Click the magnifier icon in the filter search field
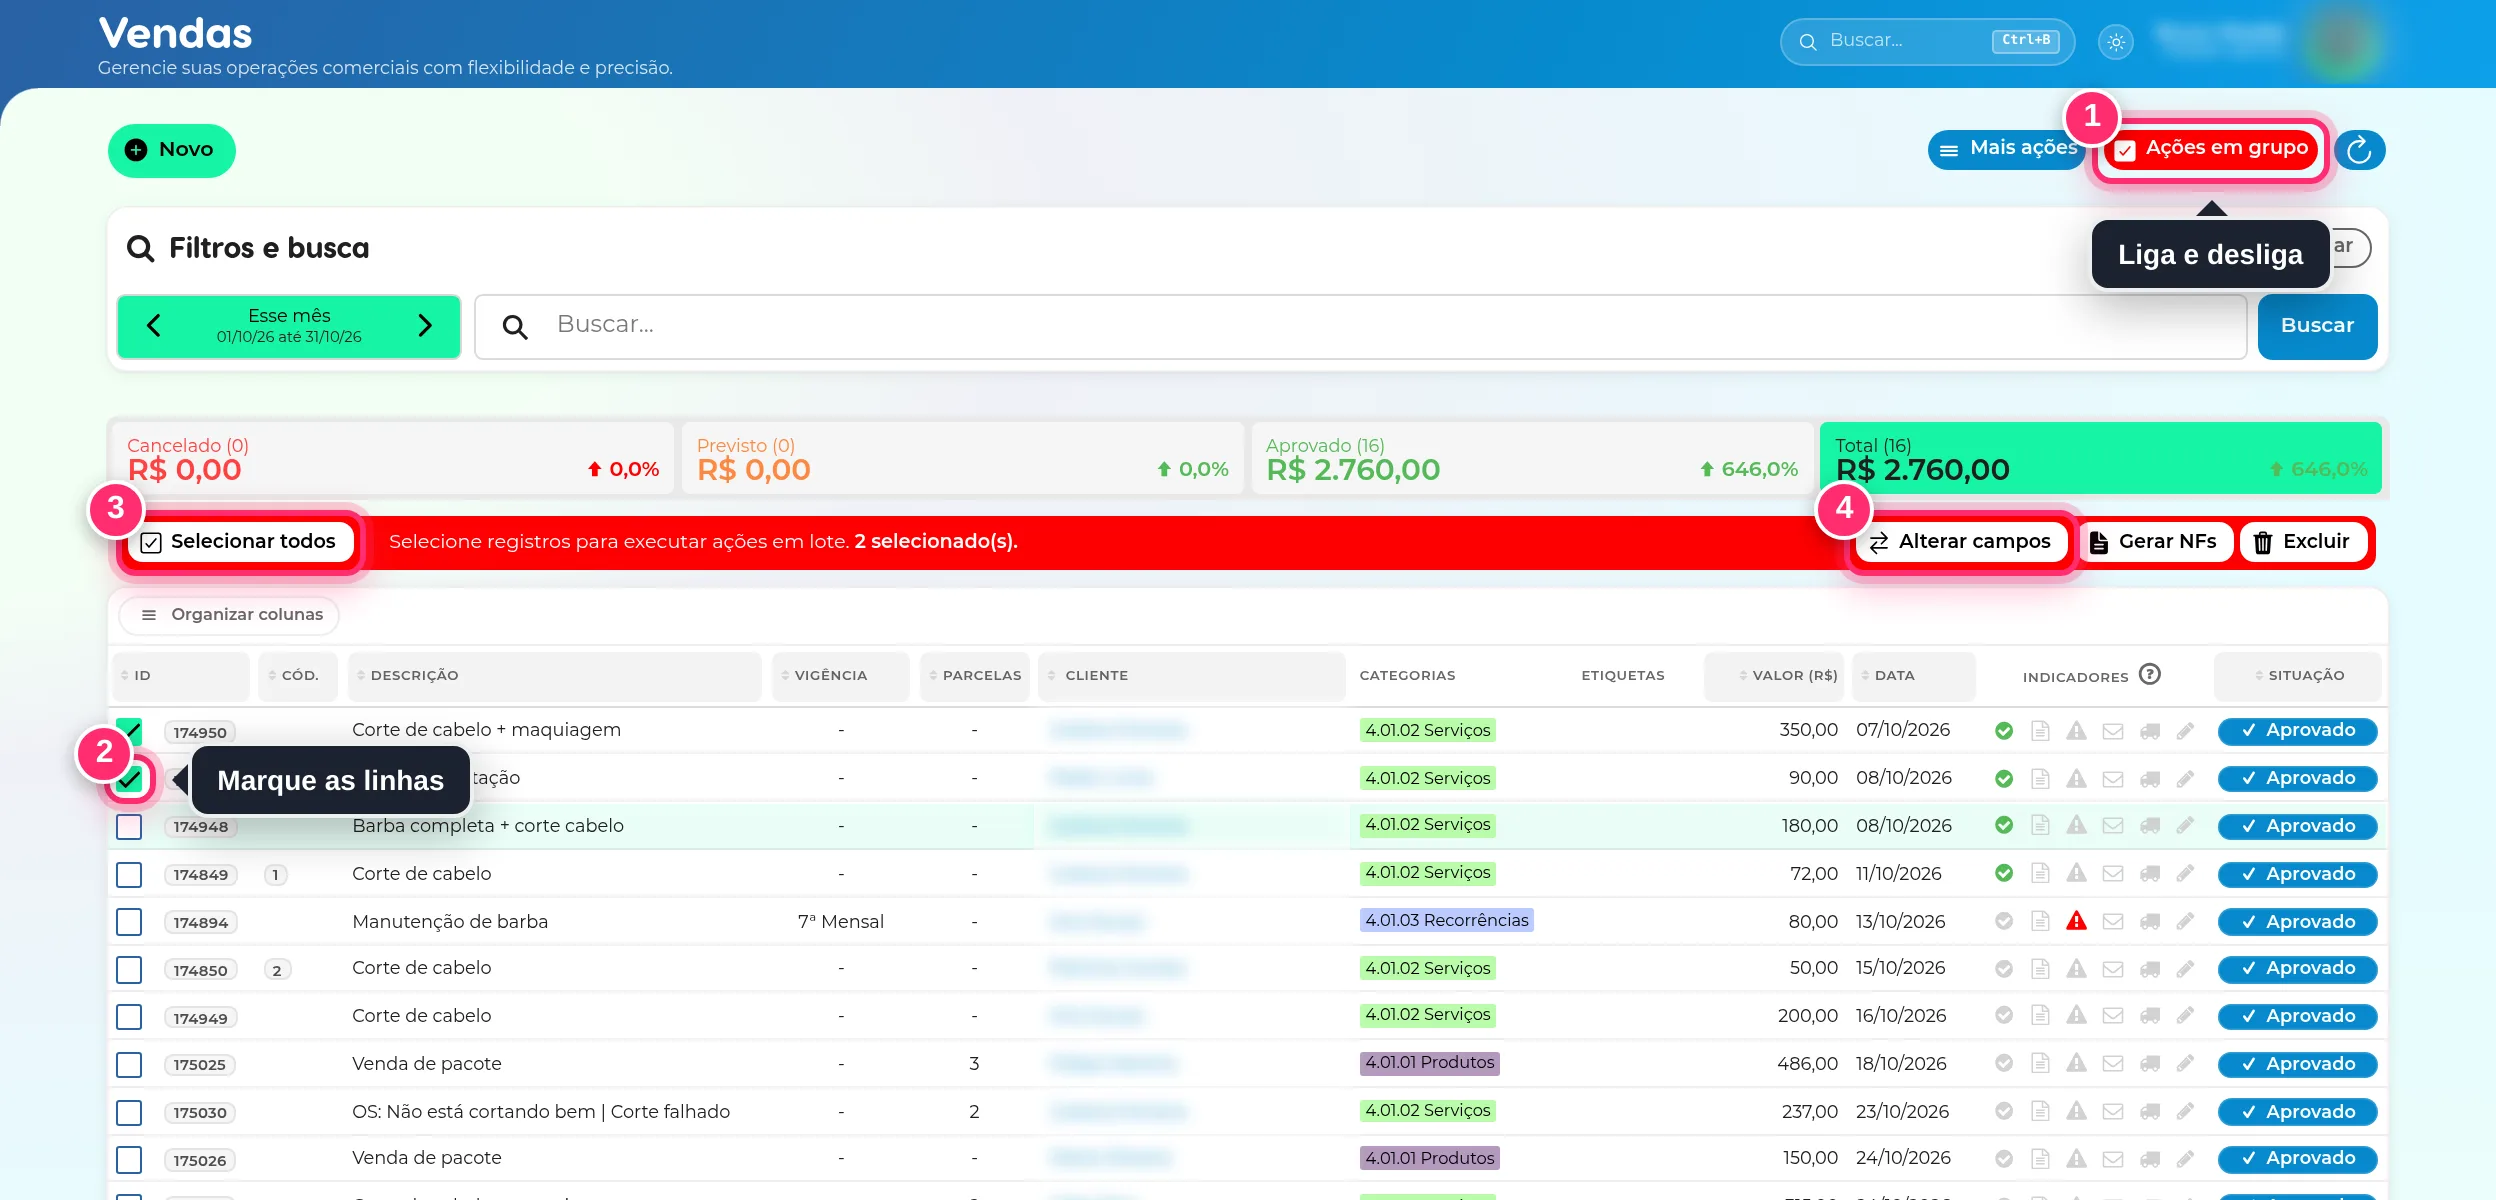The height and width of the screenshot is (1200, 2496). pos(515,327)
